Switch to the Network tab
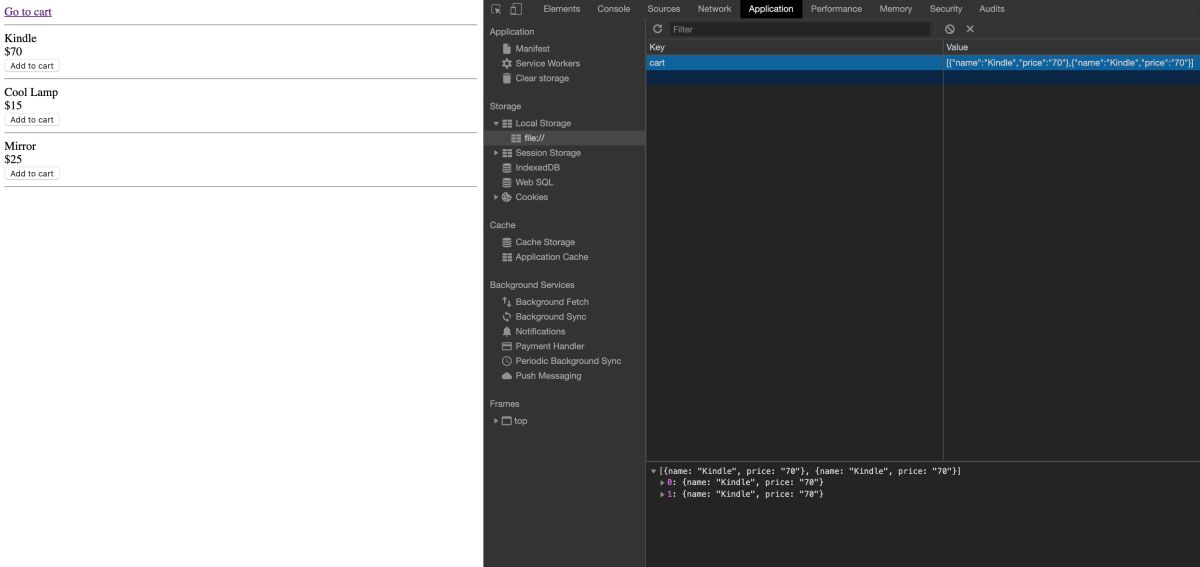 pyautogui.click(x=715, y=9)
